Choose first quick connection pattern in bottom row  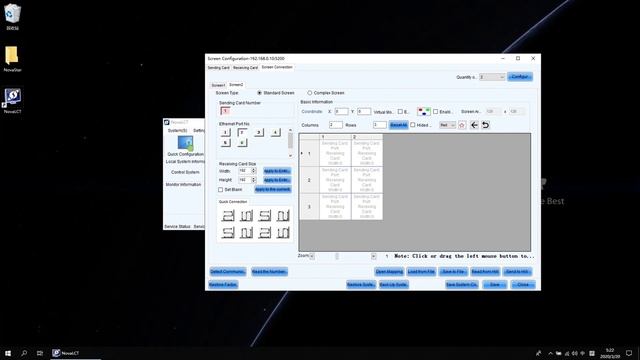click(228, 233)
